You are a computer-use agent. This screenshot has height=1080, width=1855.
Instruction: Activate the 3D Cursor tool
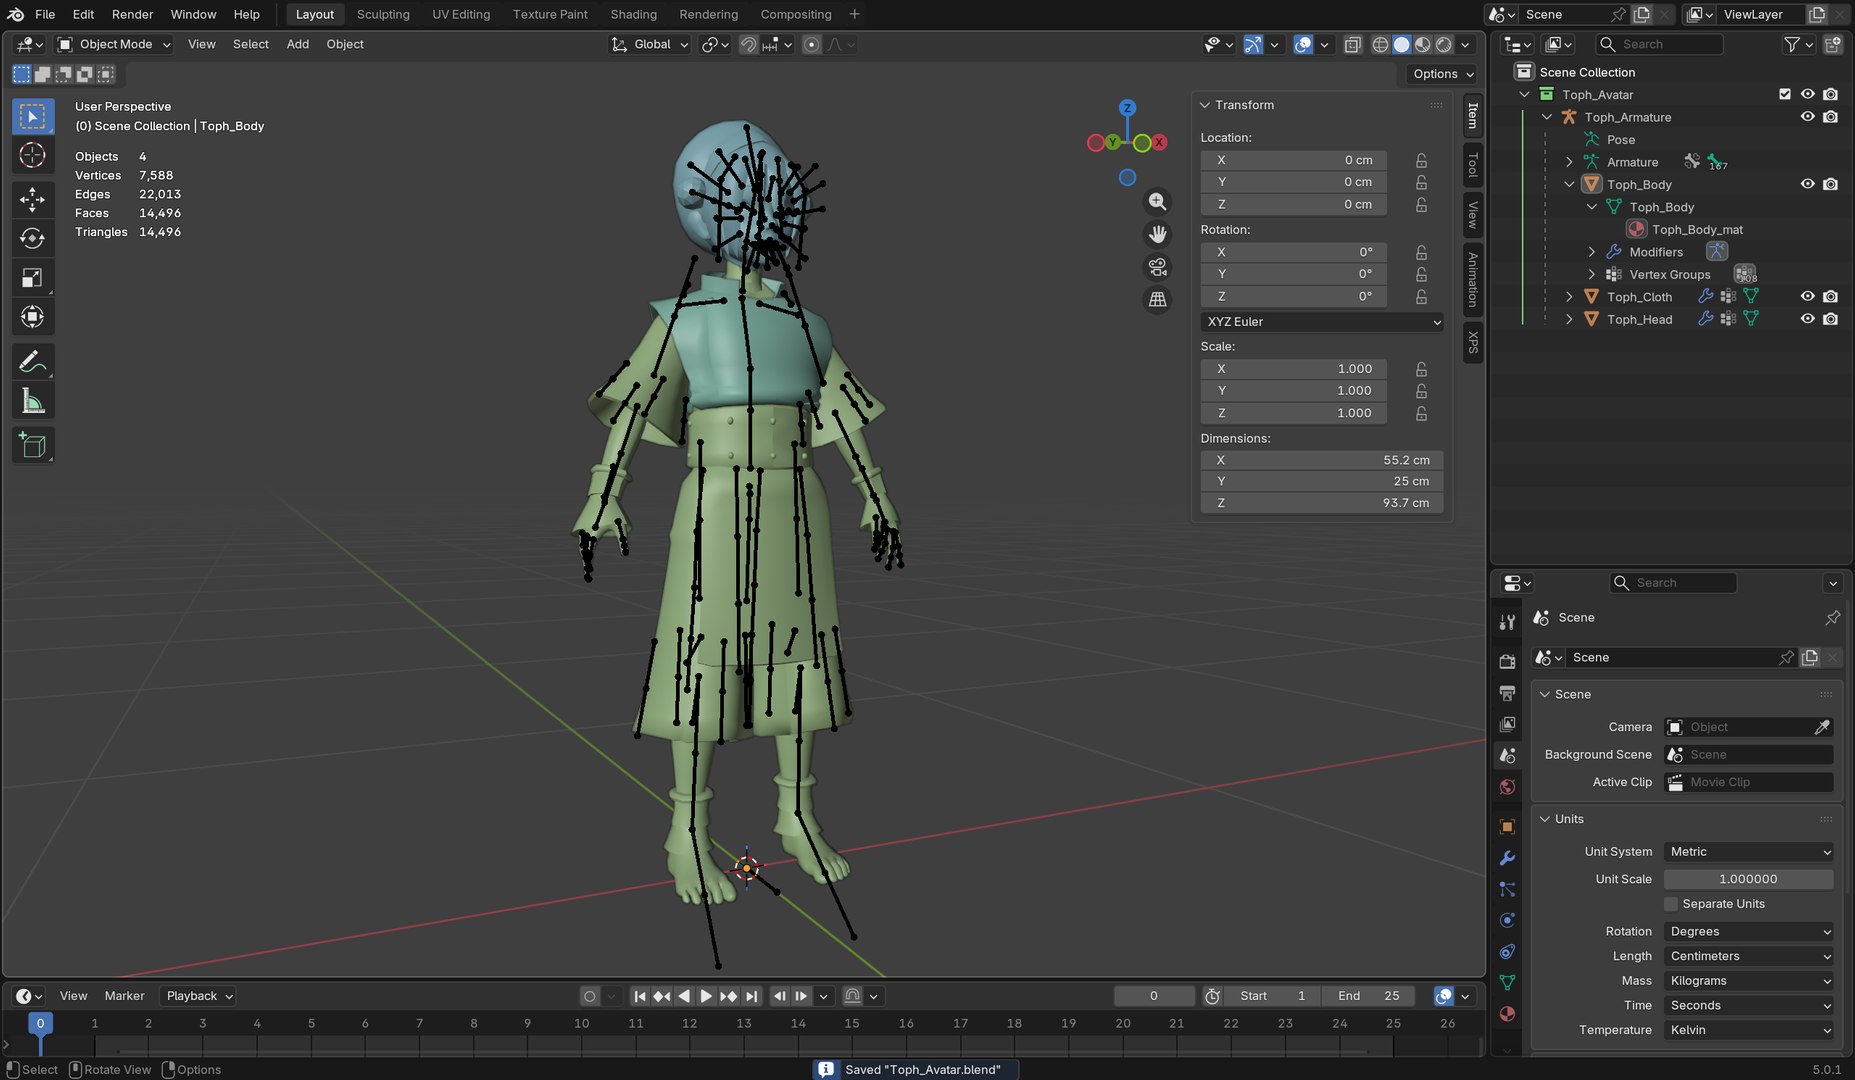(33, 155)
